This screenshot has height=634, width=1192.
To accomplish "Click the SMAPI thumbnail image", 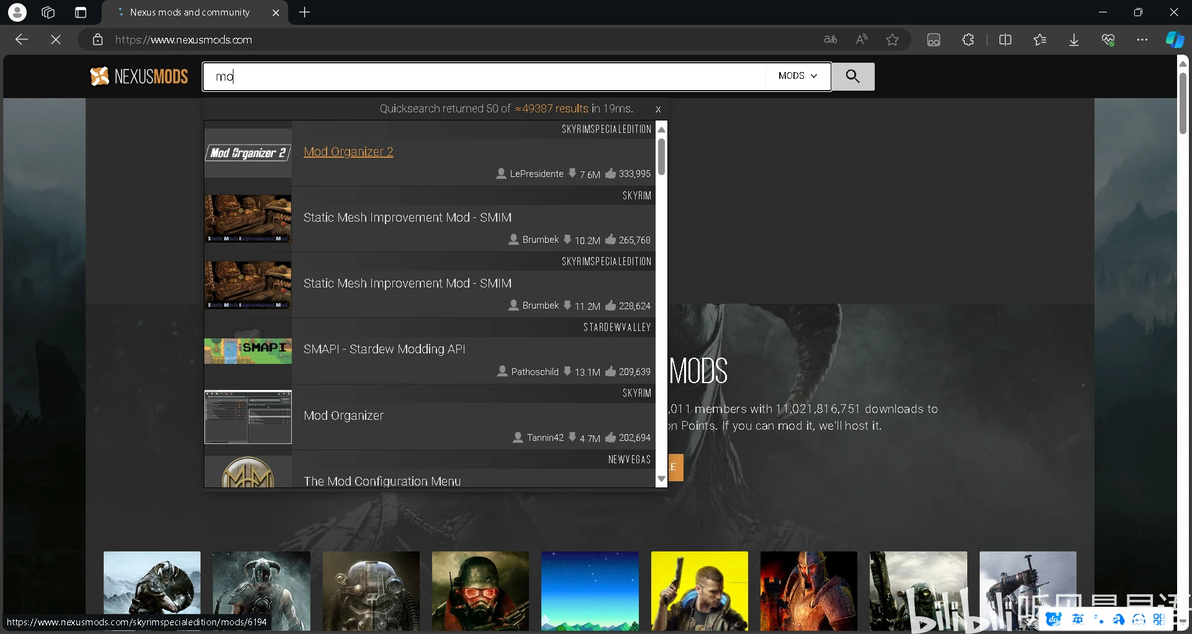I will (x=248, y=350).
